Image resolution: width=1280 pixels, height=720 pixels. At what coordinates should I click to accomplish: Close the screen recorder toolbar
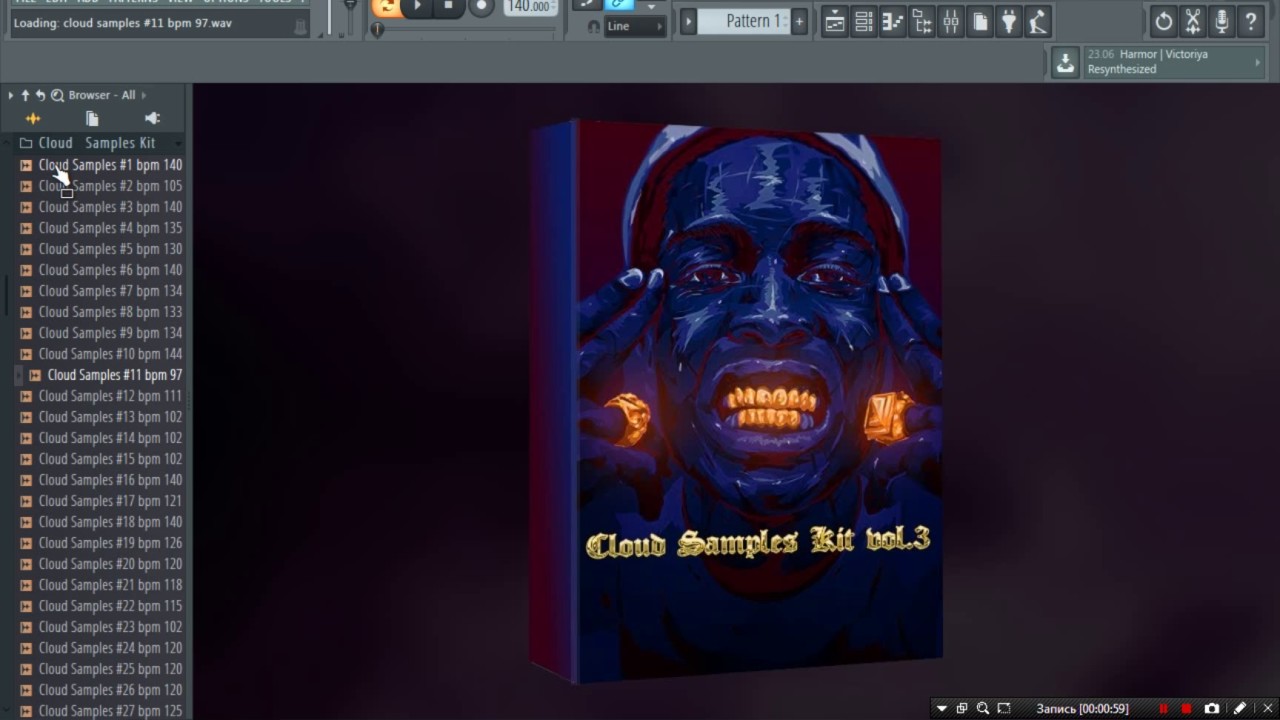[x=1267, y=708]
